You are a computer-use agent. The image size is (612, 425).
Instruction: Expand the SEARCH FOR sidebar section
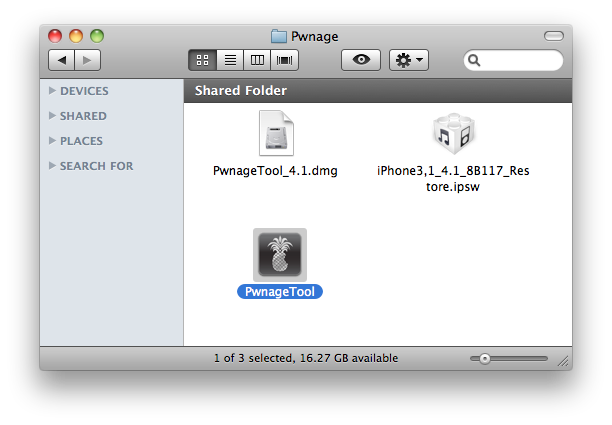(x=52, y=165)
